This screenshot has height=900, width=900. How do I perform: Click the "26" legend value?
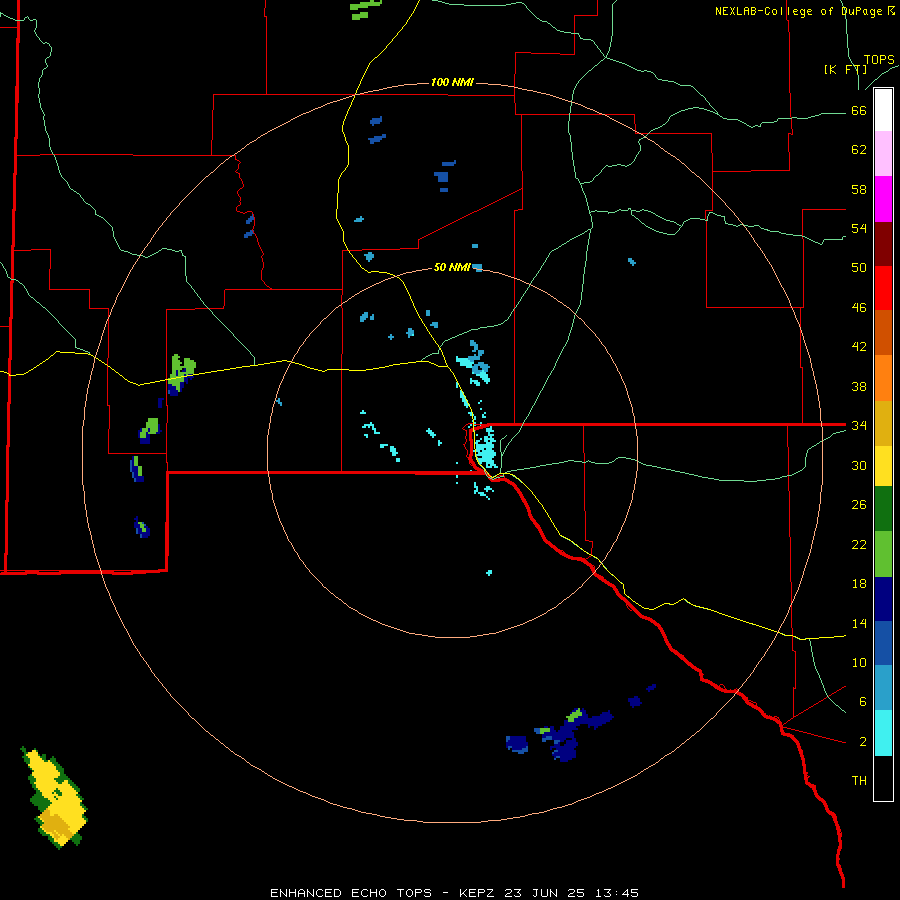(859, 505)
